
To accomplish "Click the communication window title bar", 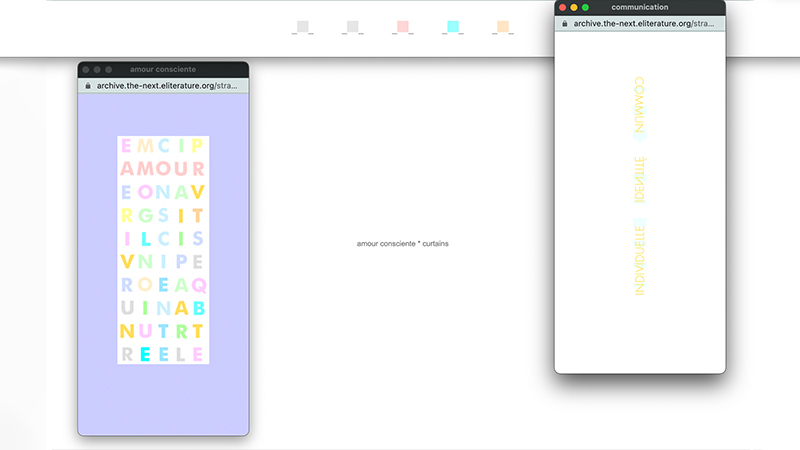I will [640, 7].
